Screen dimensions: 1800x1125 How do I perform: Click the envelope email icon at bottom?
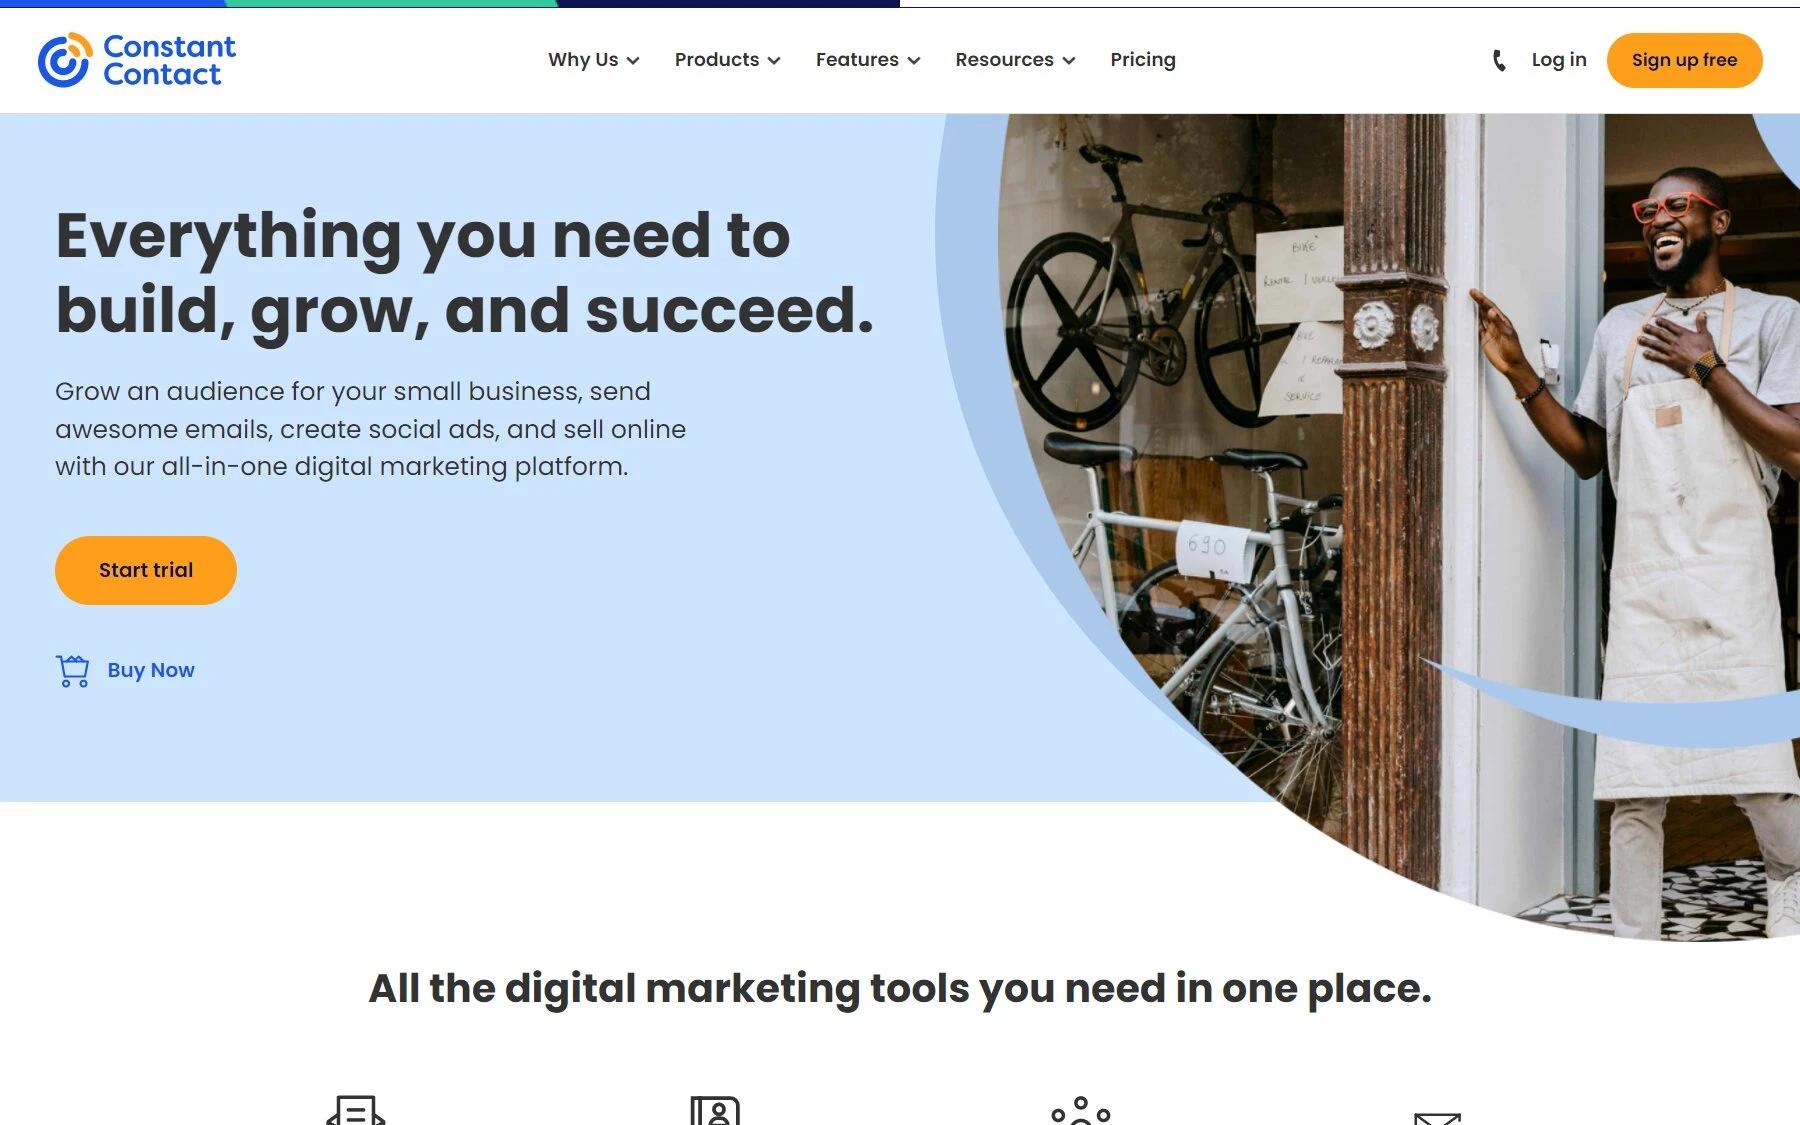click(x=1437, y=1118)
